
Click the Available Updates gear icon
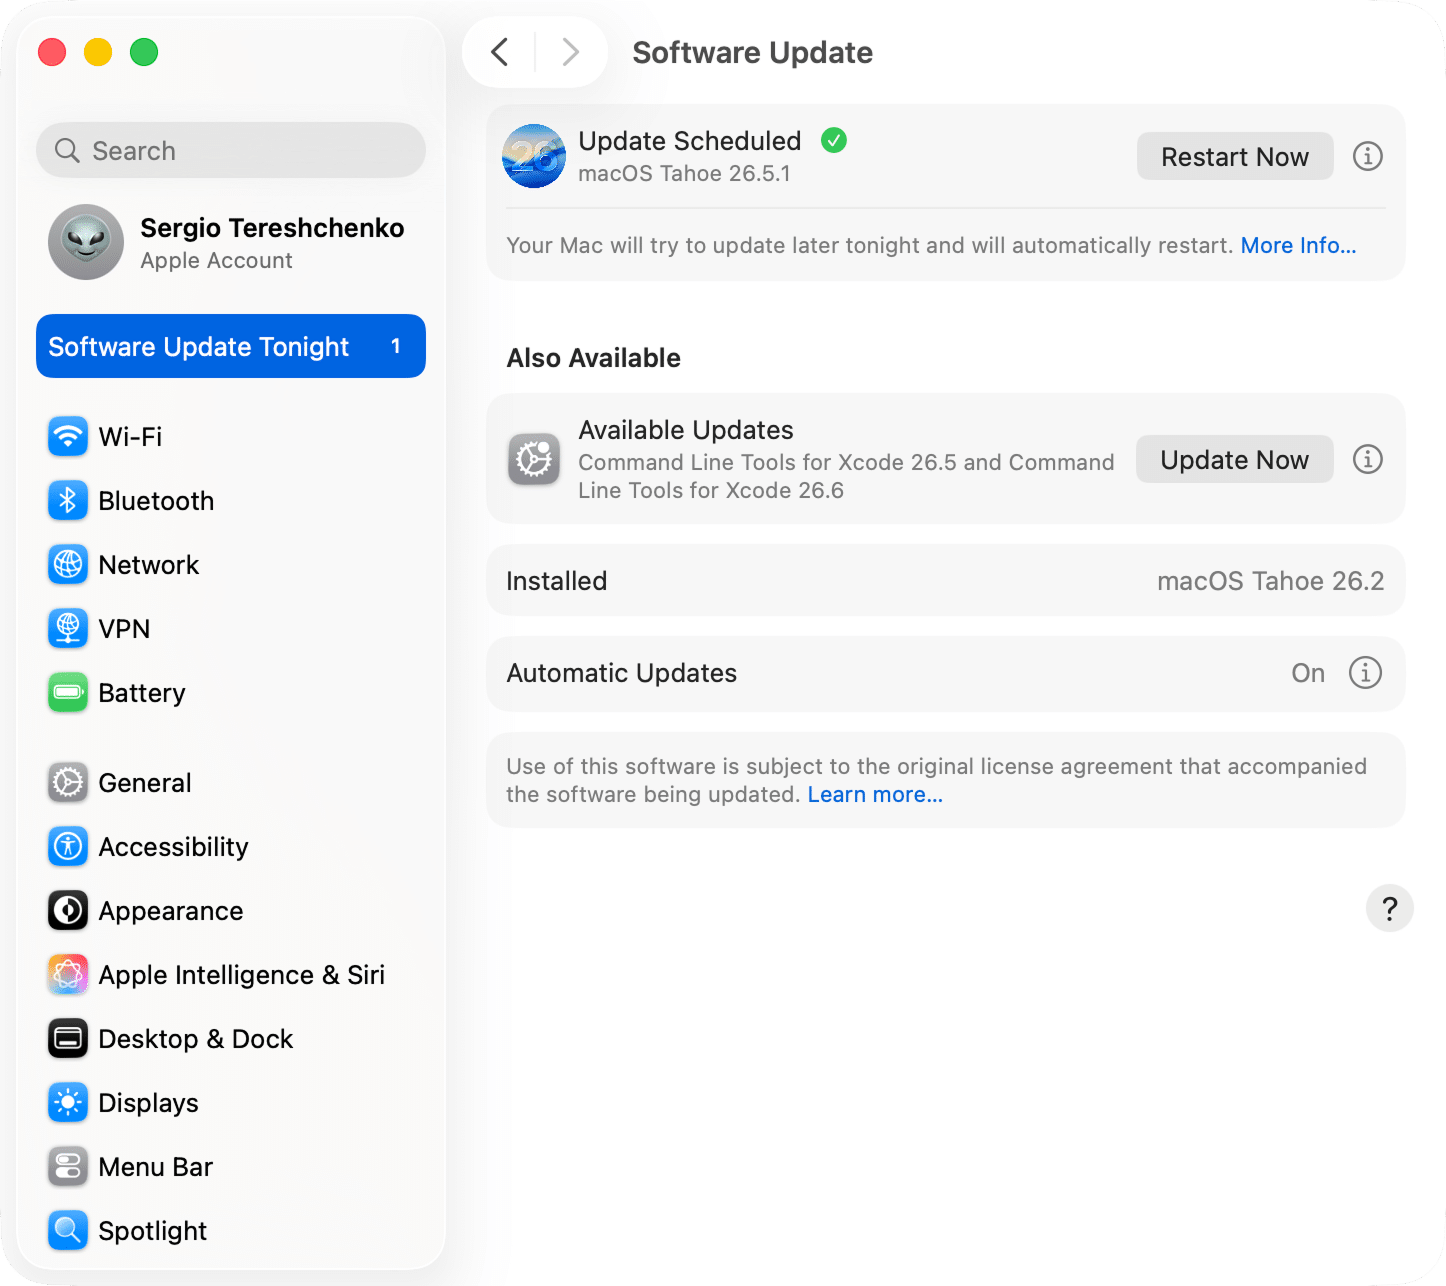click(534, 460)
